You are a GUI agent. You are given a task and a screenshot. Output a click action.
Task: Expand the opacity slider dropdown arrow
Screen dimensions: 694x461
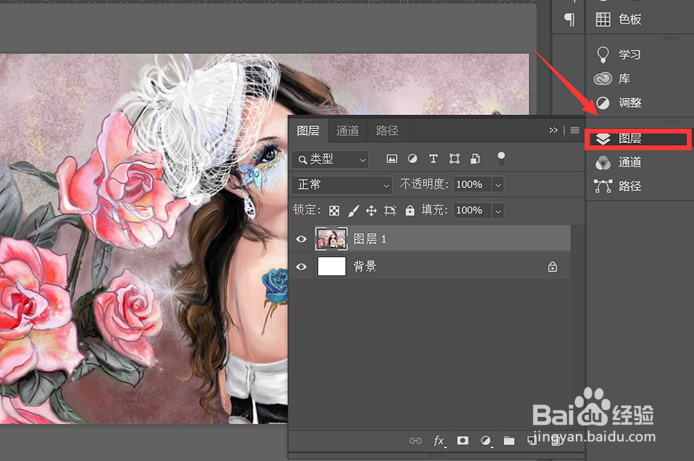point(498,185)
